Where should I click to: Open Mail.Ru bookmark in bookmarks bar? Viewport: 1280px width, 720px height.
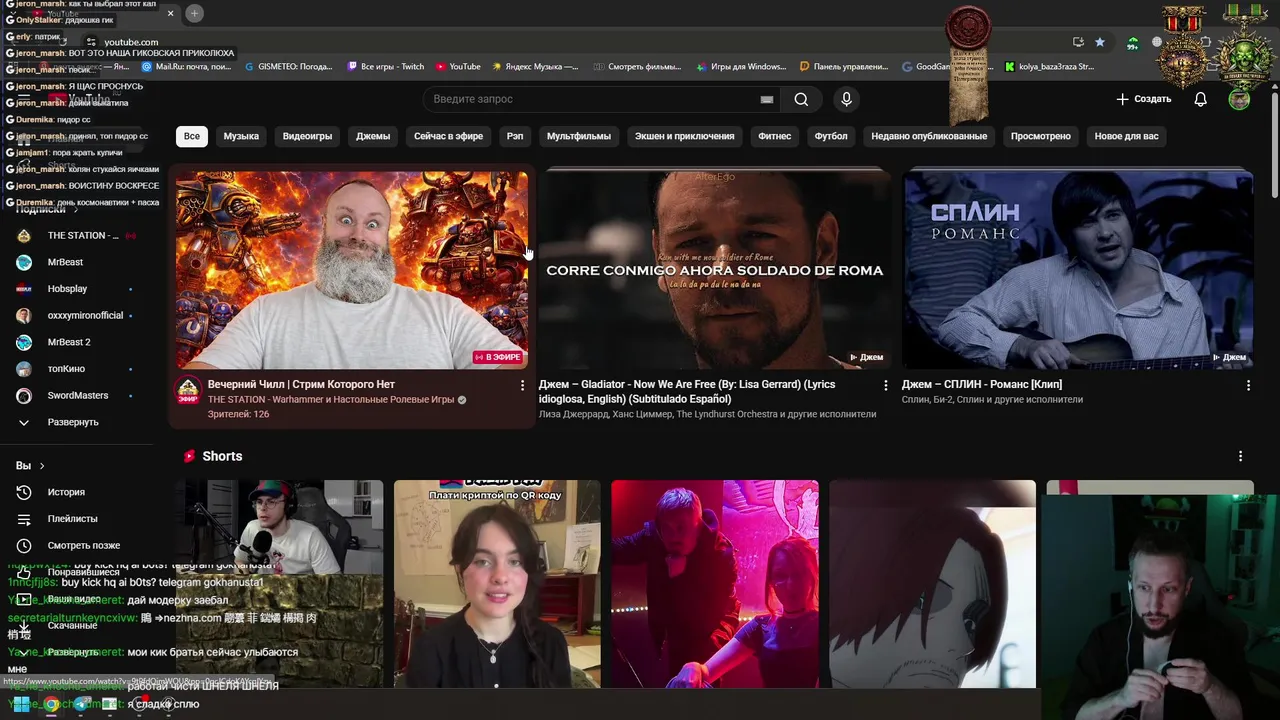[x=187, y=67]
